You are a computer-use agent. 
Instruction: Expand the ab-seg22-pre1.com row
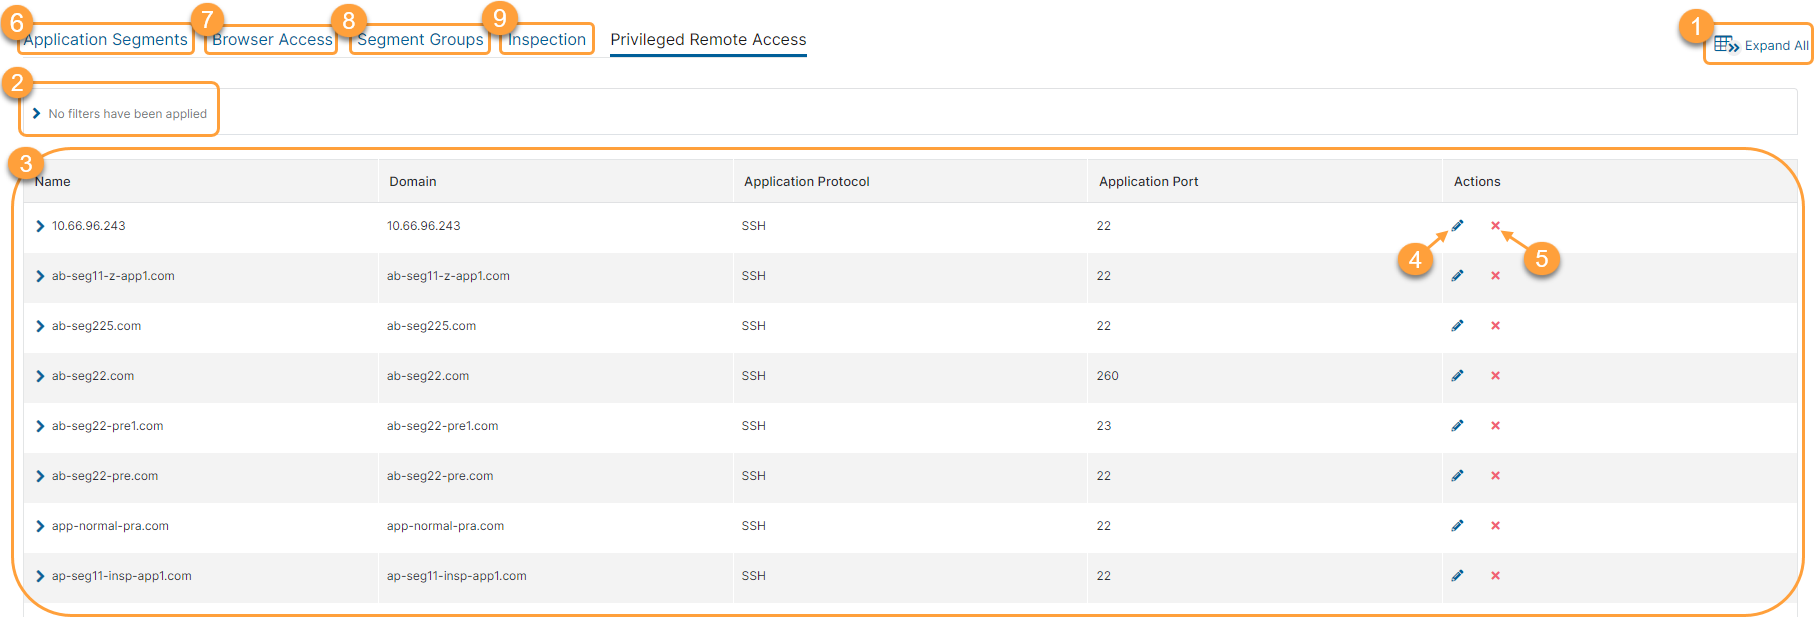coord(40,426)
